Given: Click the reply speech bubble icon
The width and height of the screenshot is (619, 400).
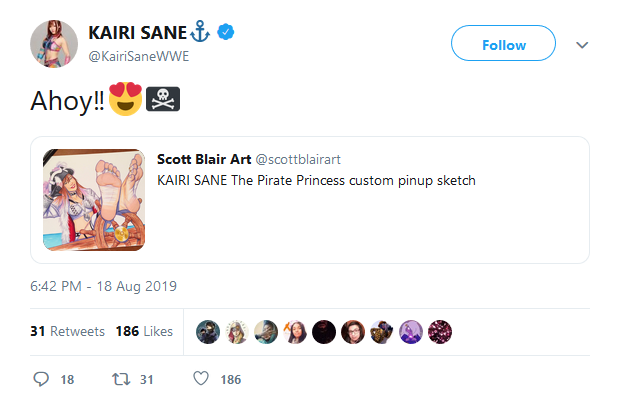Looking at the screenshot, I should click(x=41, y=379).
